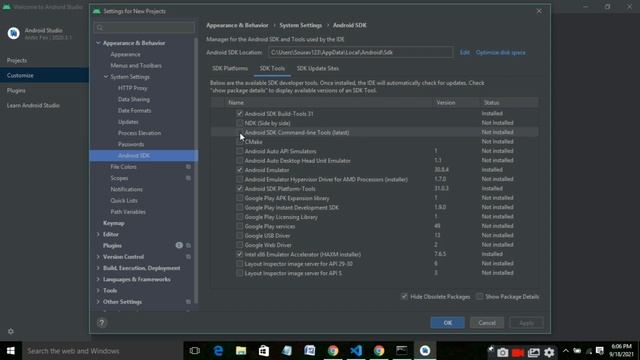Uncheck Intel x86 Emulator Accelerator (HAXM installer)
Image resolution: width=640 pixels, height=360 pixels.
(x=240, y=254)
